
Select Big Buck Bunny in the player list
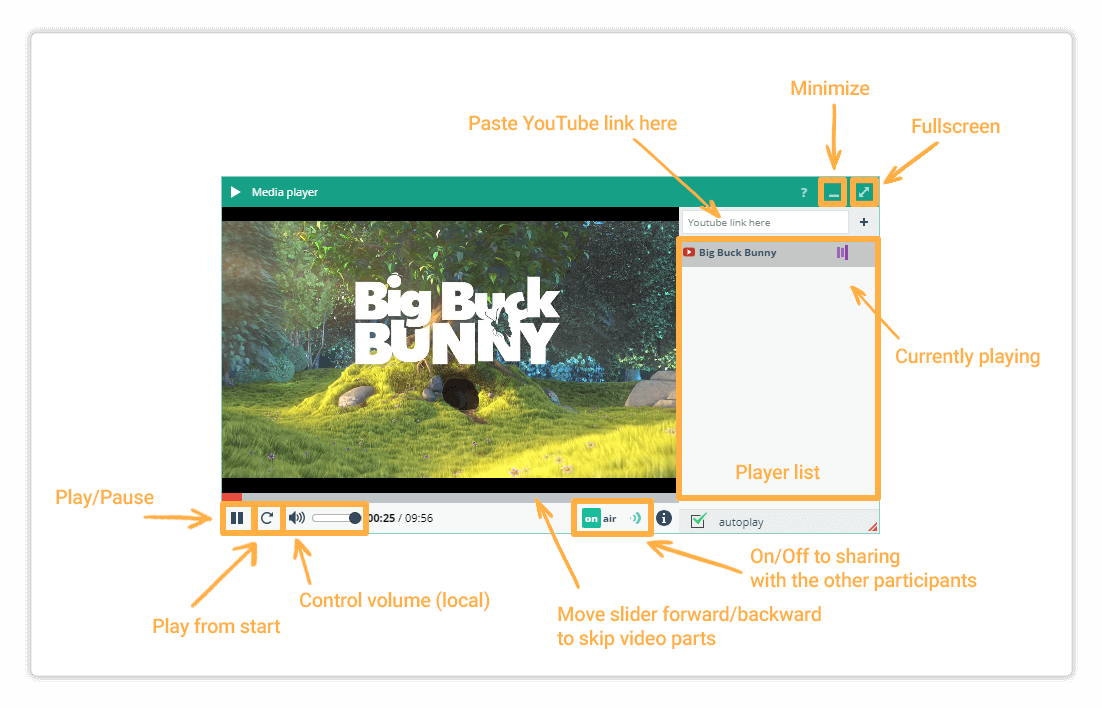(x=779, y=252)
